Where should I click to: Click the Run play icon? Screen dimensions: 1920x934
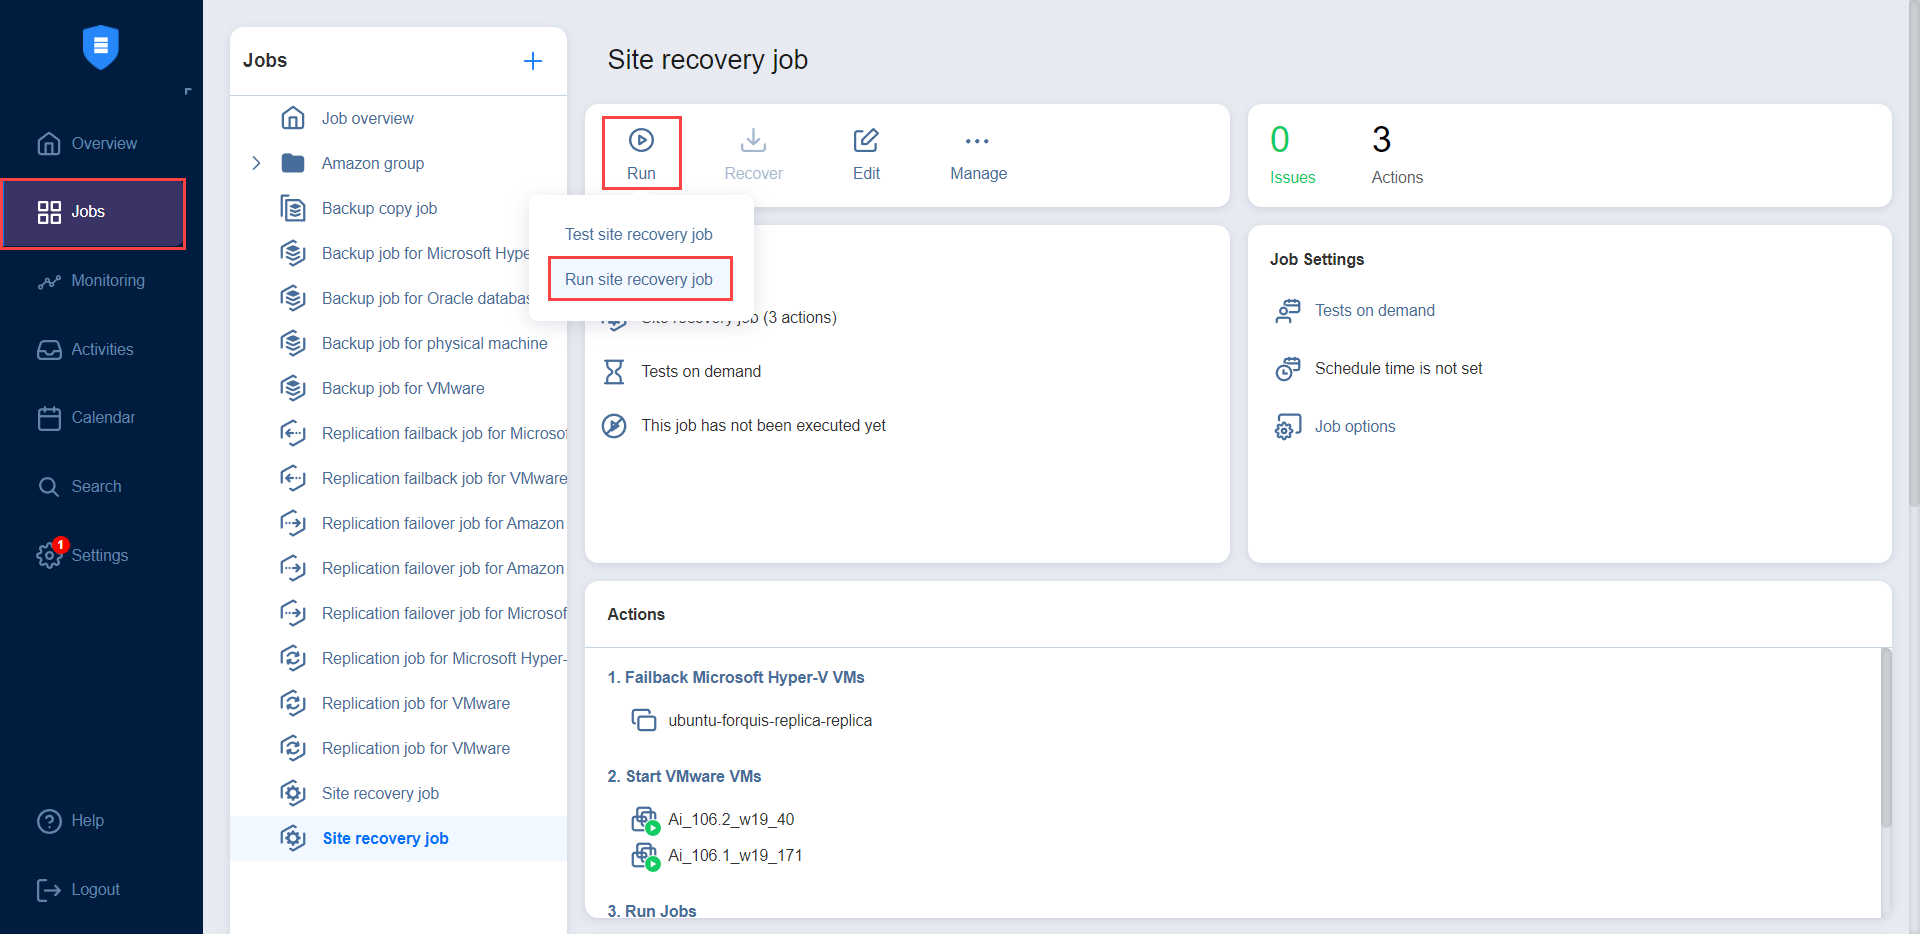(641, 141)
